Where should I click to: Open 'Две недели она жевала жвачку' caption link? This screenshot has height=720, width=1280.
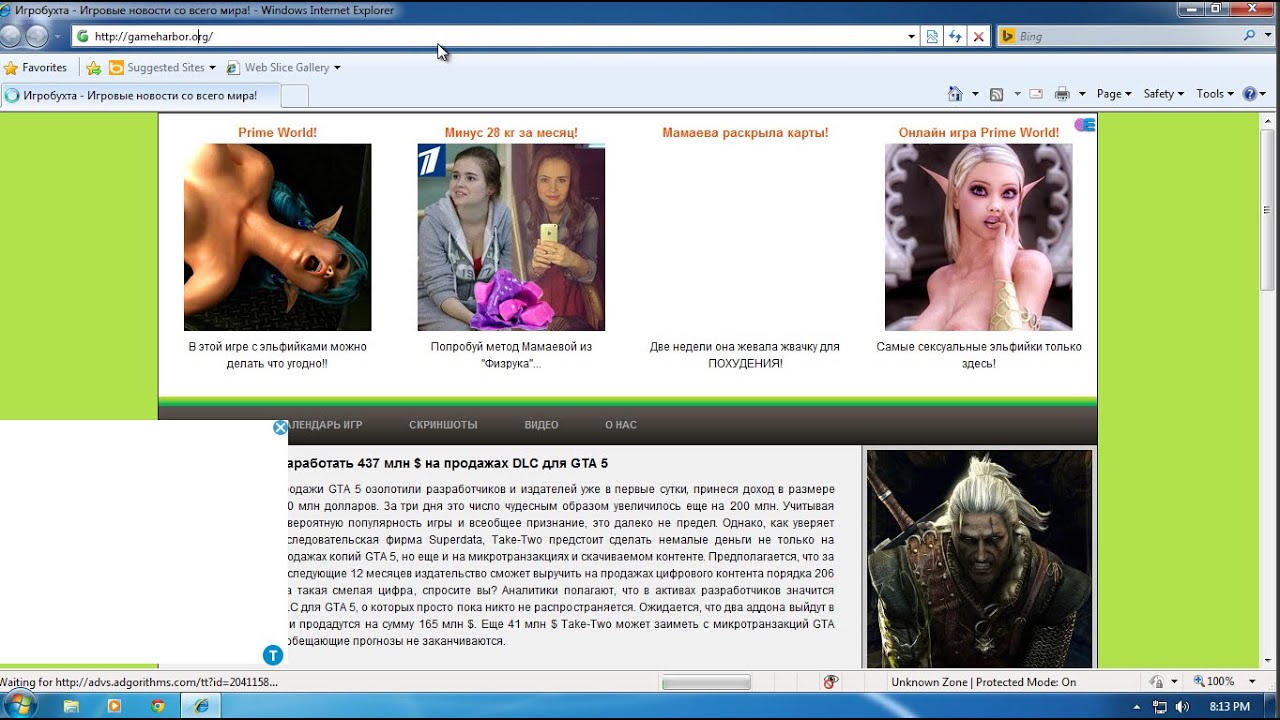click(745, 355)
